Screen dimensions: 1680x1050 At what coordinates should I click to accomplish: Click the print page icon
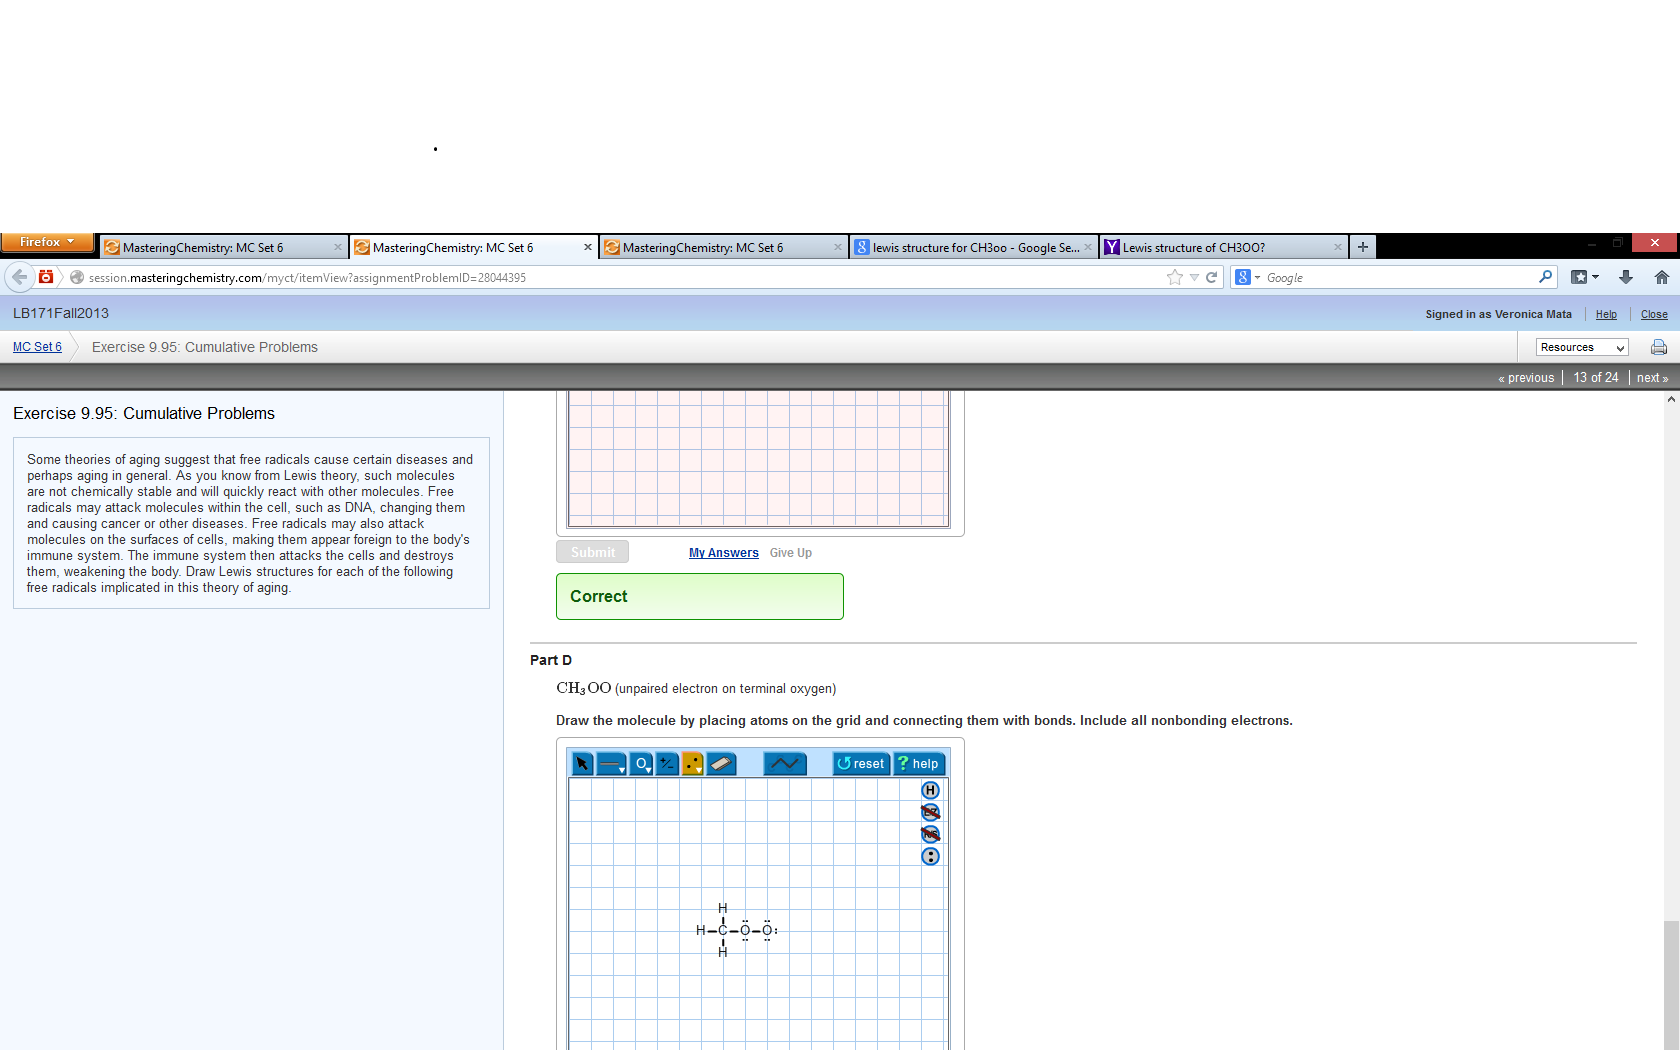tap(1659, 347)
